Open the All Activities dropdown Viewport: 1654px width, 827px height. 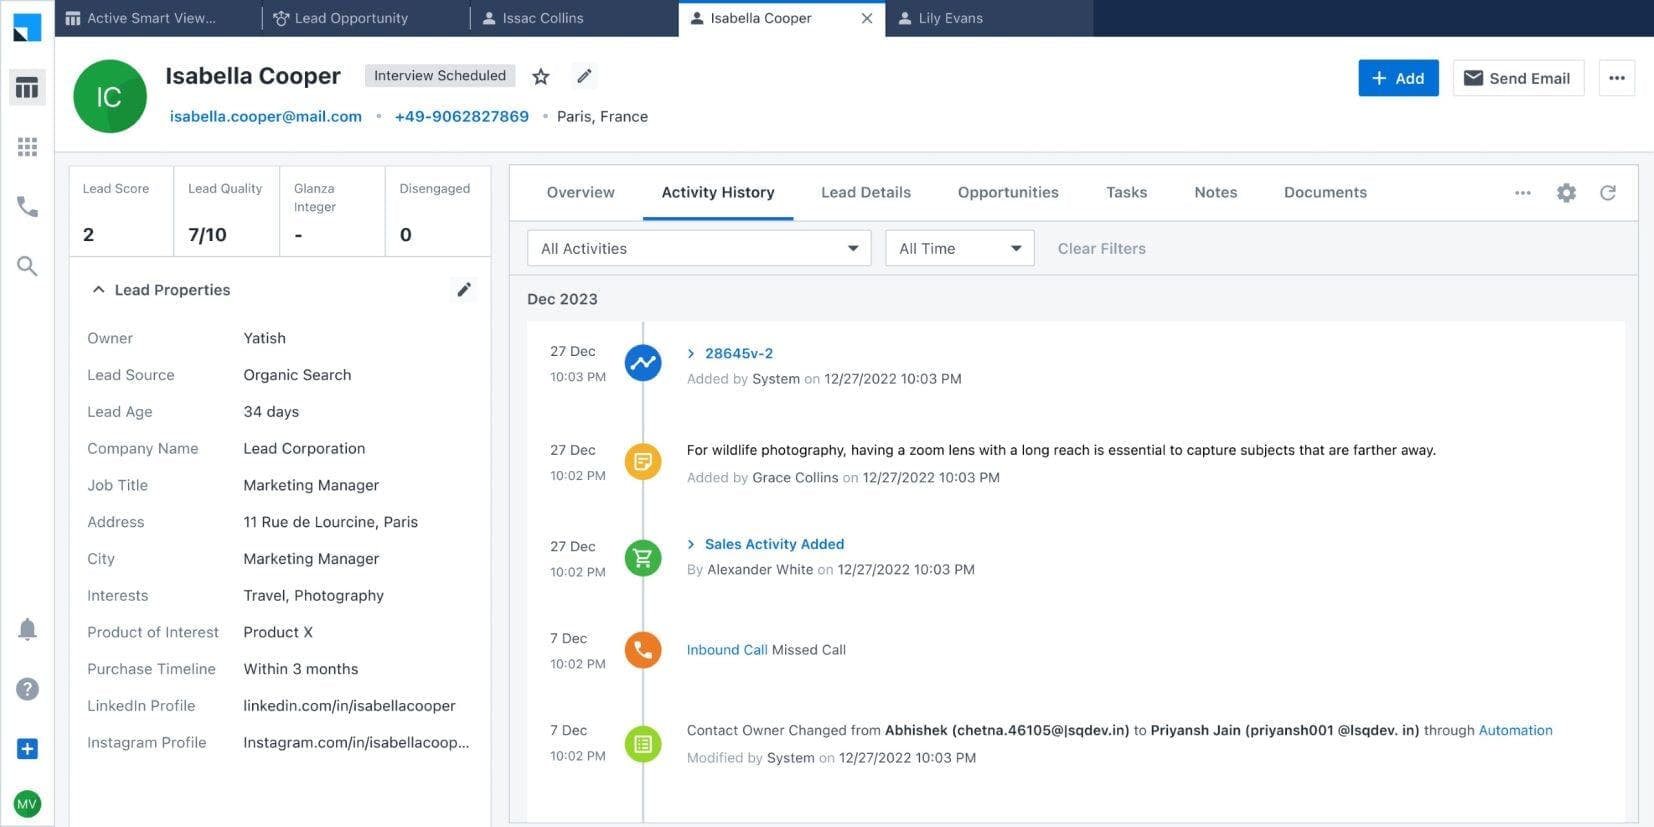(699, 248)
